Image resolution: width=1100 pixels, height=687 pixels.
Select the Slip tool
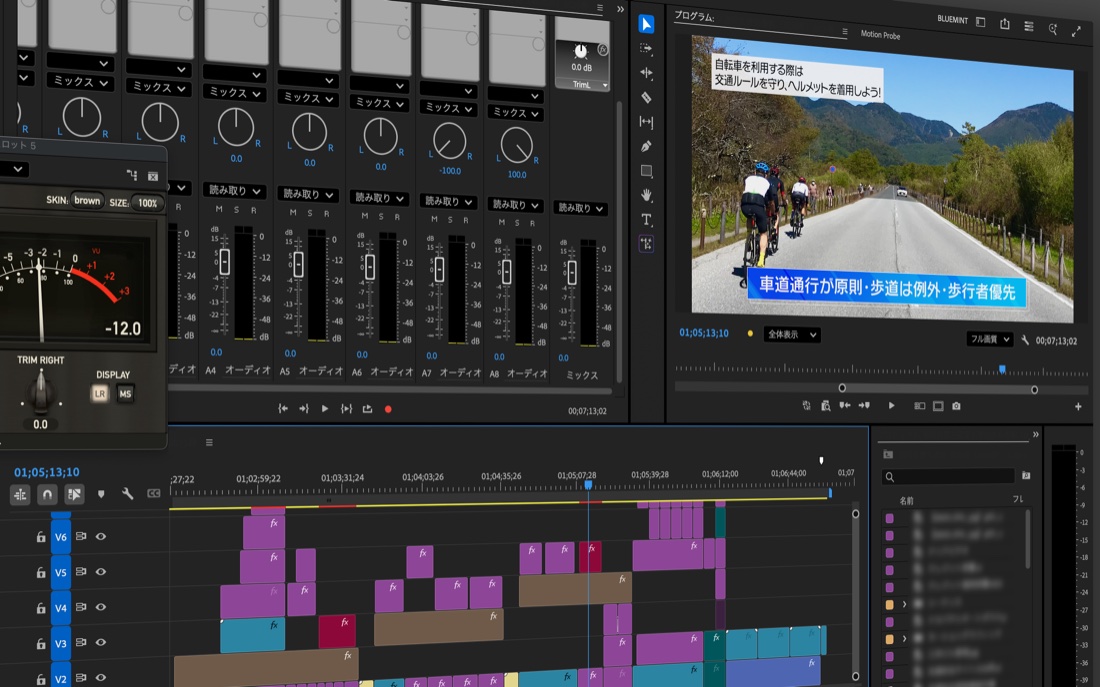click(646, 122)
